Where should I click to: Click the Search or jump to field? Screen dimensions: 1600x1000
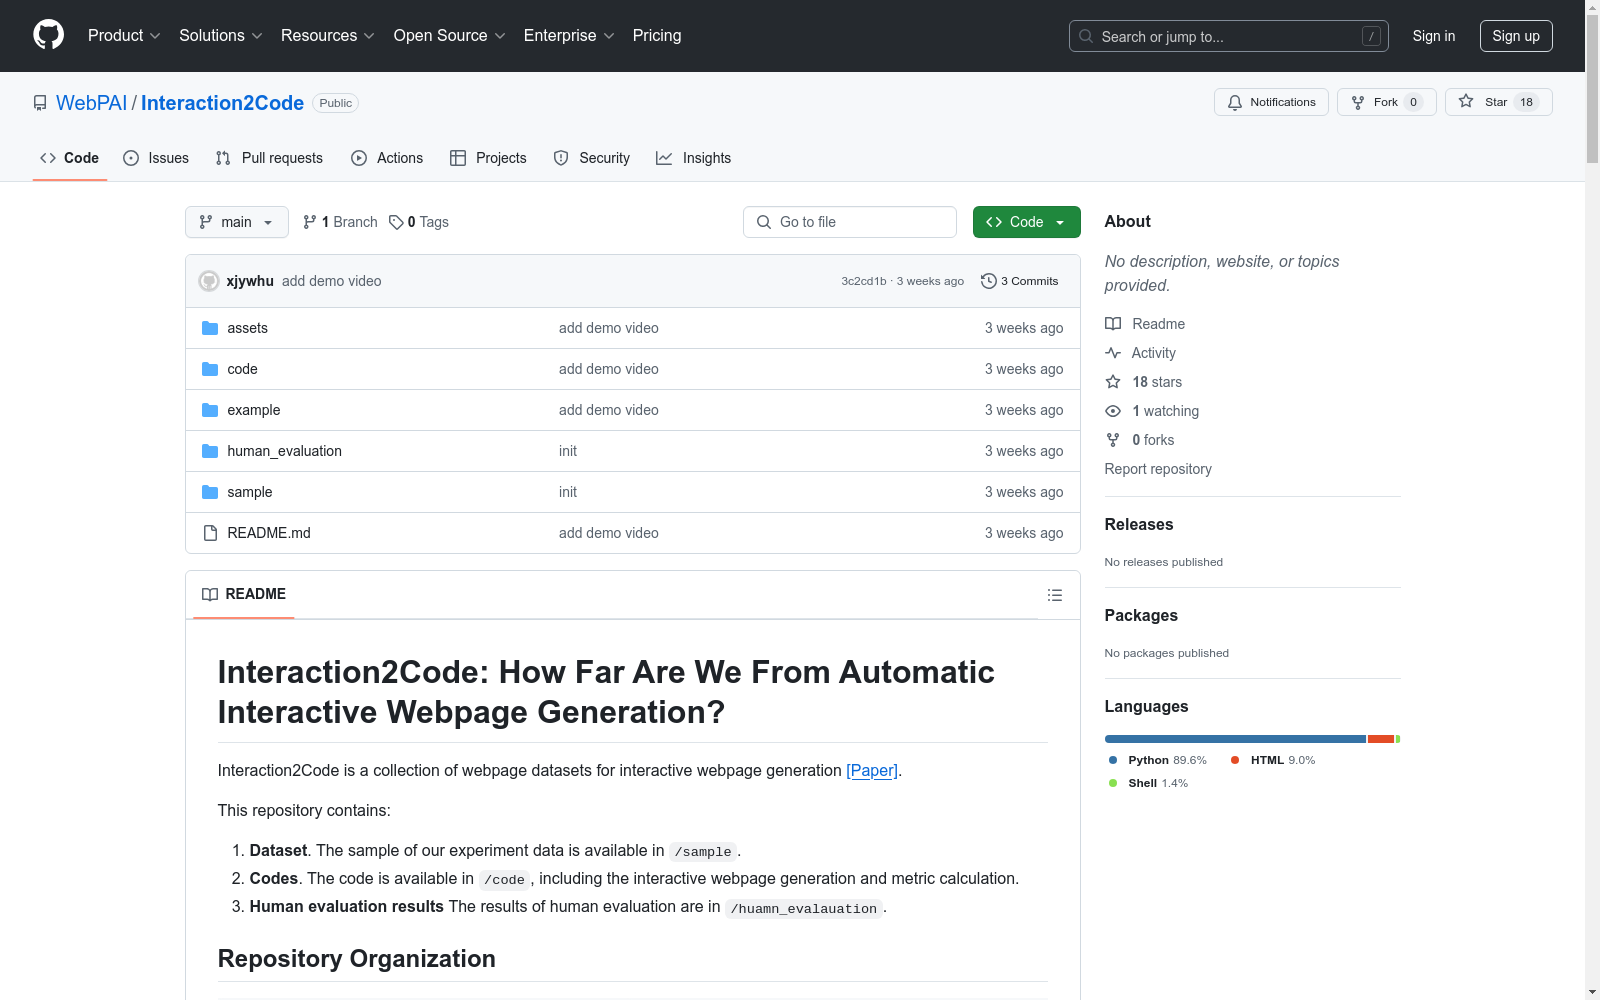[1229, 36]
